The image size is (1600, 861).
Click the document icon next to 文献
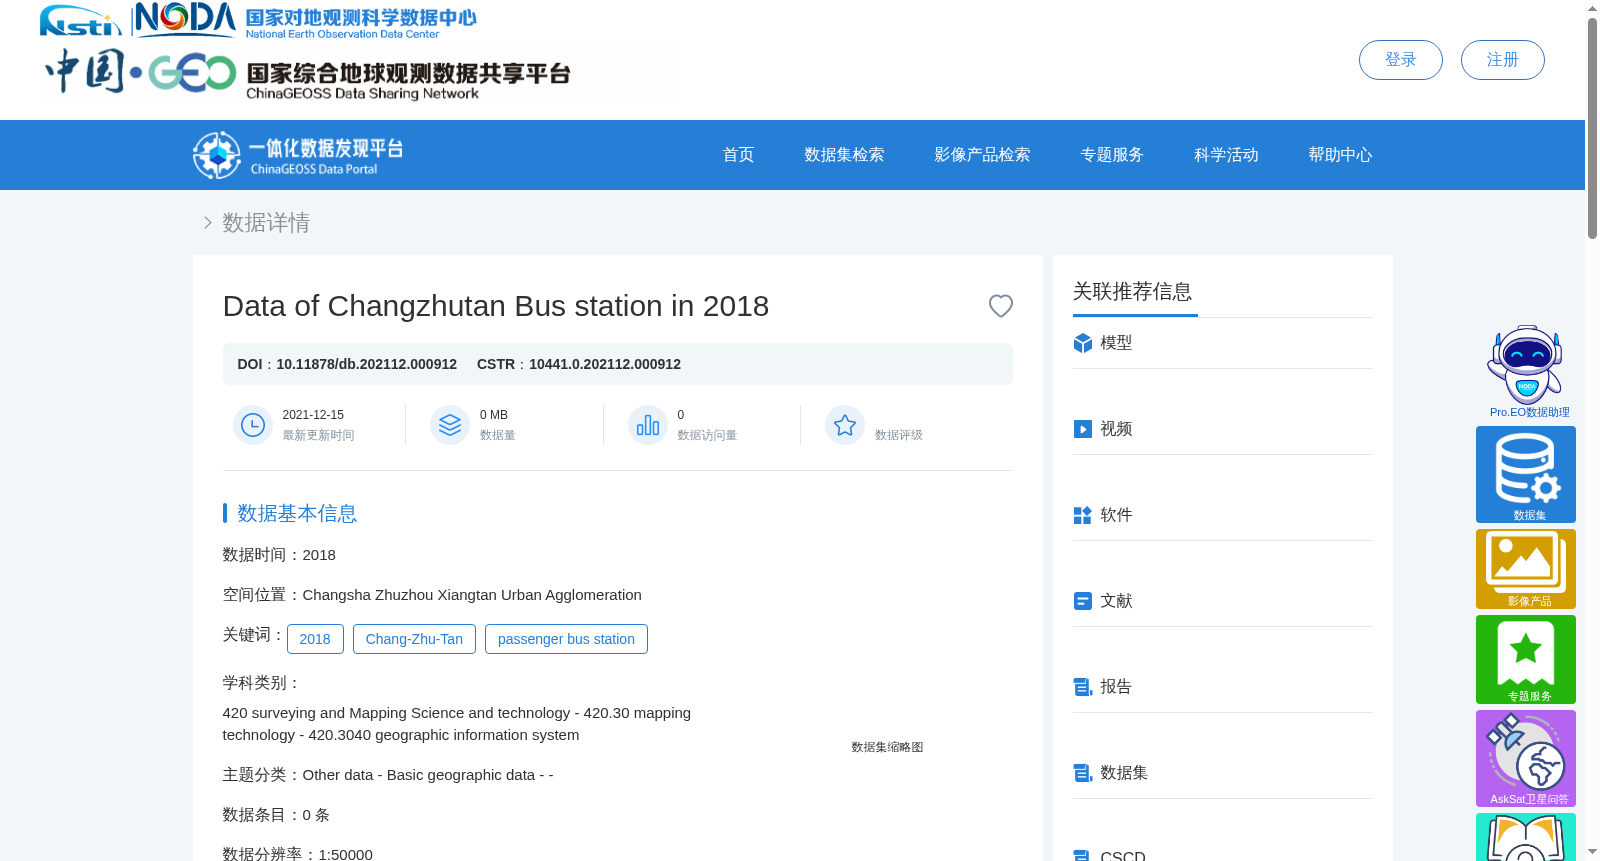[x=1082, y=601]
